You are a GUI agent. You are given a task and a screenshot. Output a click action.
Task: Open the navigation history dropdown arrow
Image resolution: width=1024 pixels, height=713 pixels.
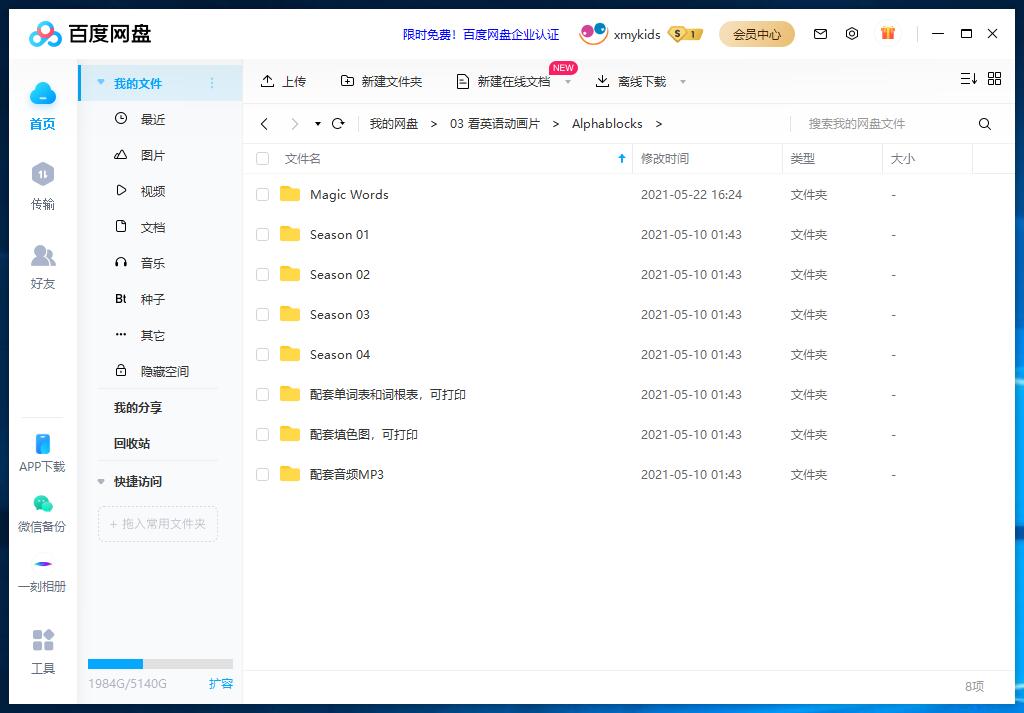point(317,123)
